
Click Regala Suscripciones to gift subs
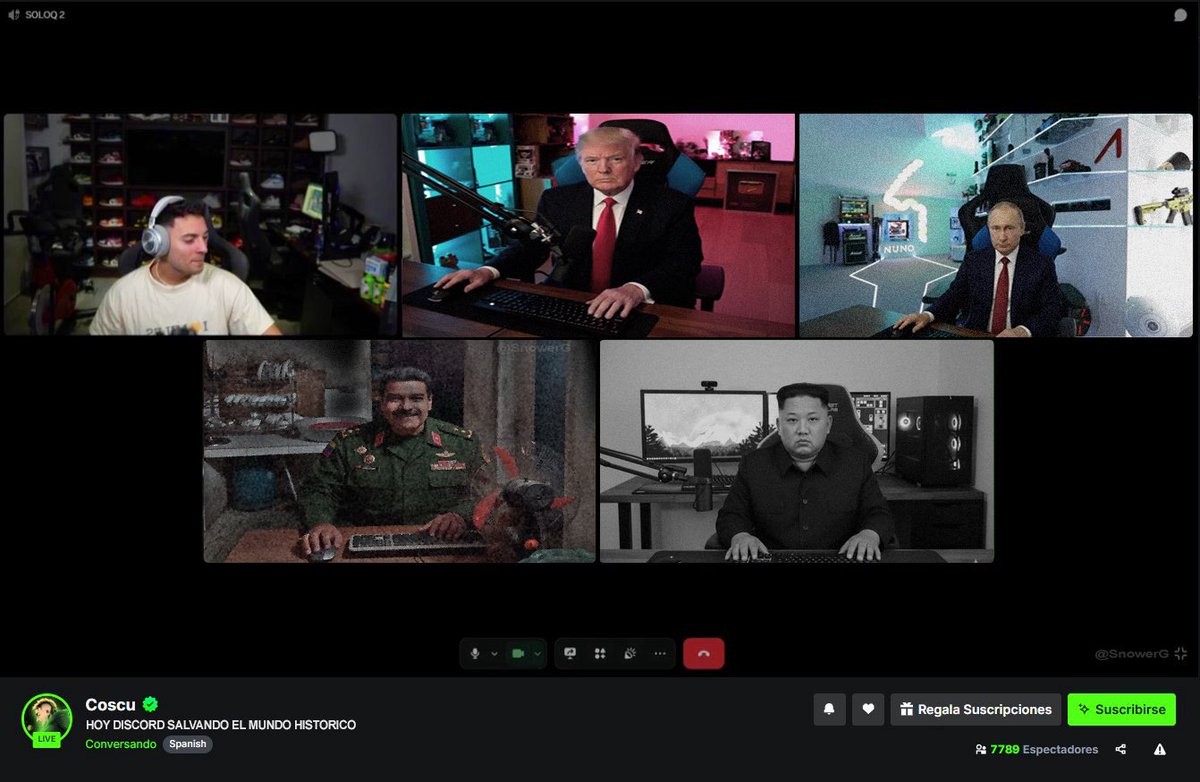pyautogui.click(x=975, y=709)
